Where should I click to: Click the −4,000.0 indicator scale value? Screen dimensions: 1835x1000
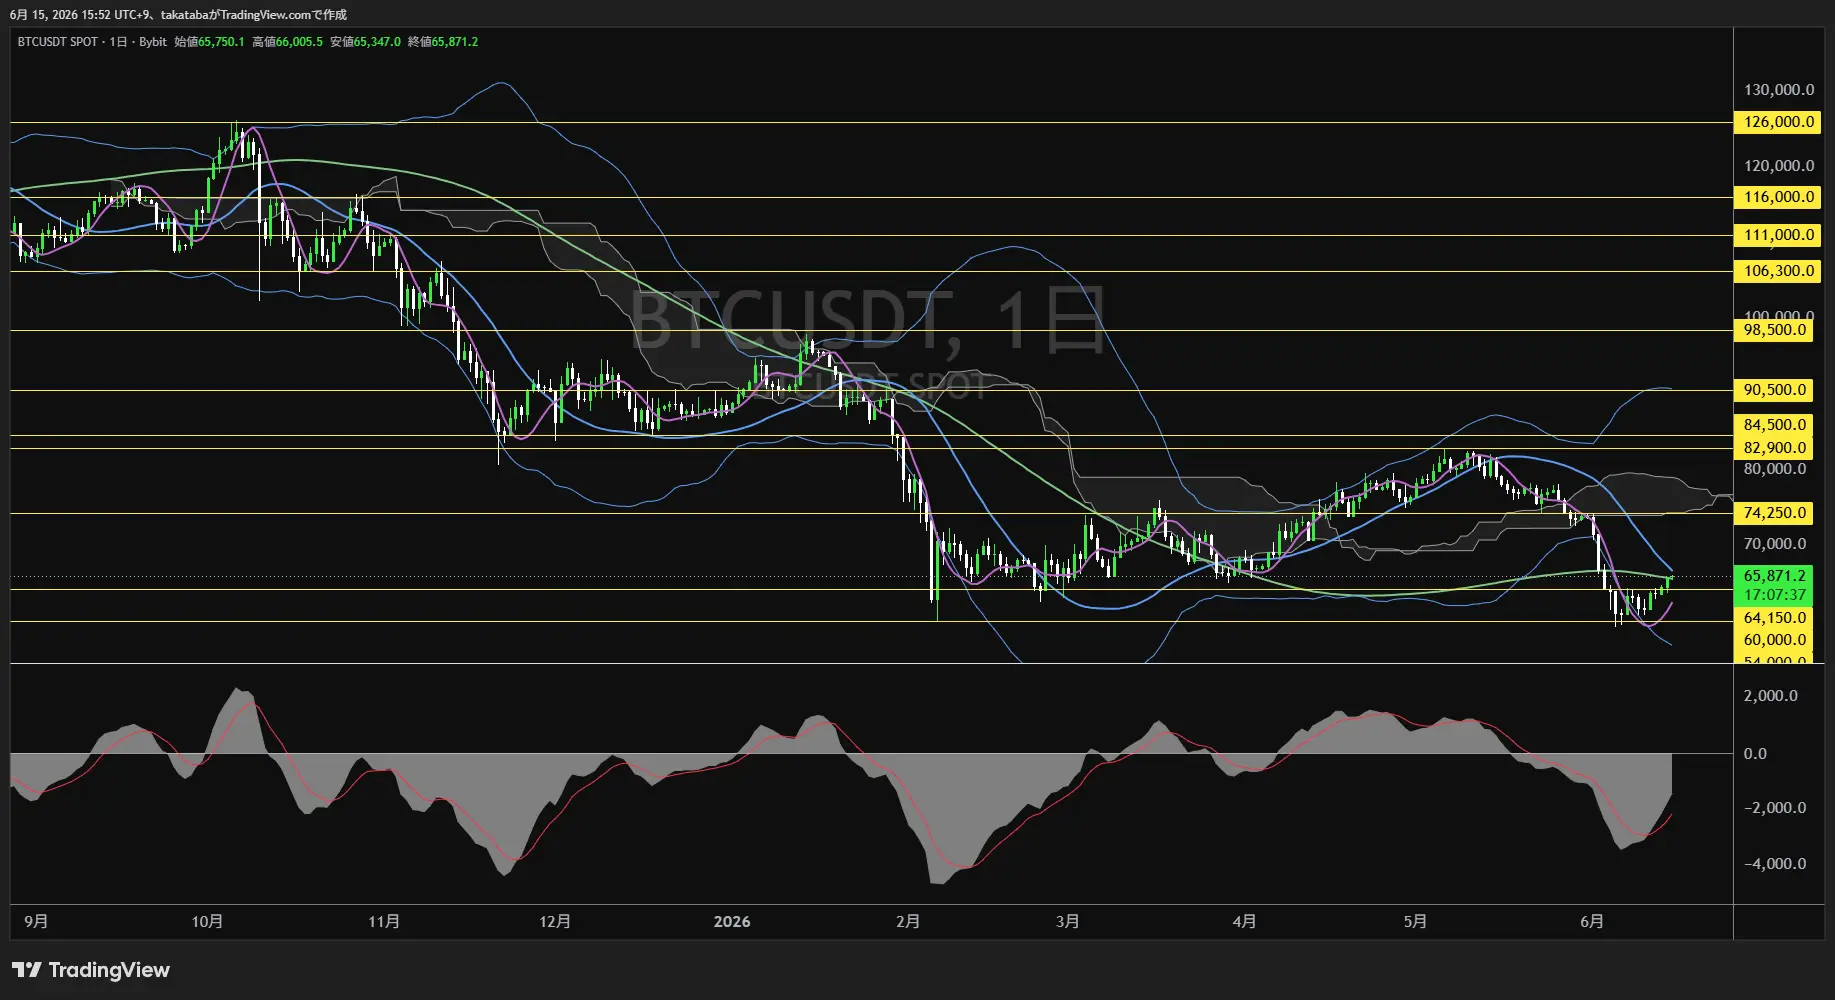pos(1775,864)
